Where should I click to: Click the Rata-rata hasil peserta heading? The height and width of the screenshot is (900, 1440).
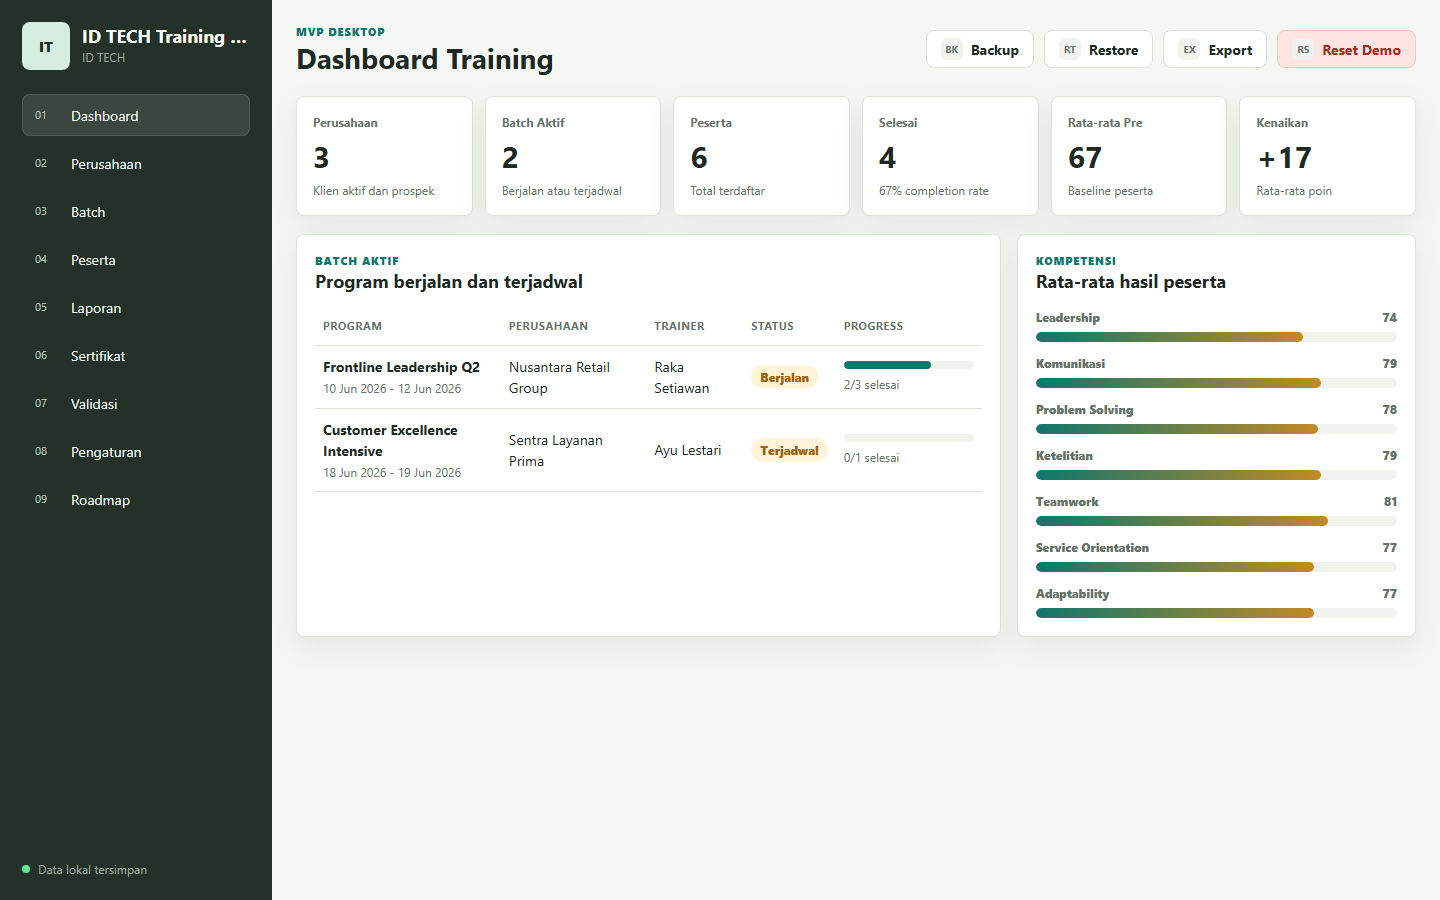point(1131,282)
